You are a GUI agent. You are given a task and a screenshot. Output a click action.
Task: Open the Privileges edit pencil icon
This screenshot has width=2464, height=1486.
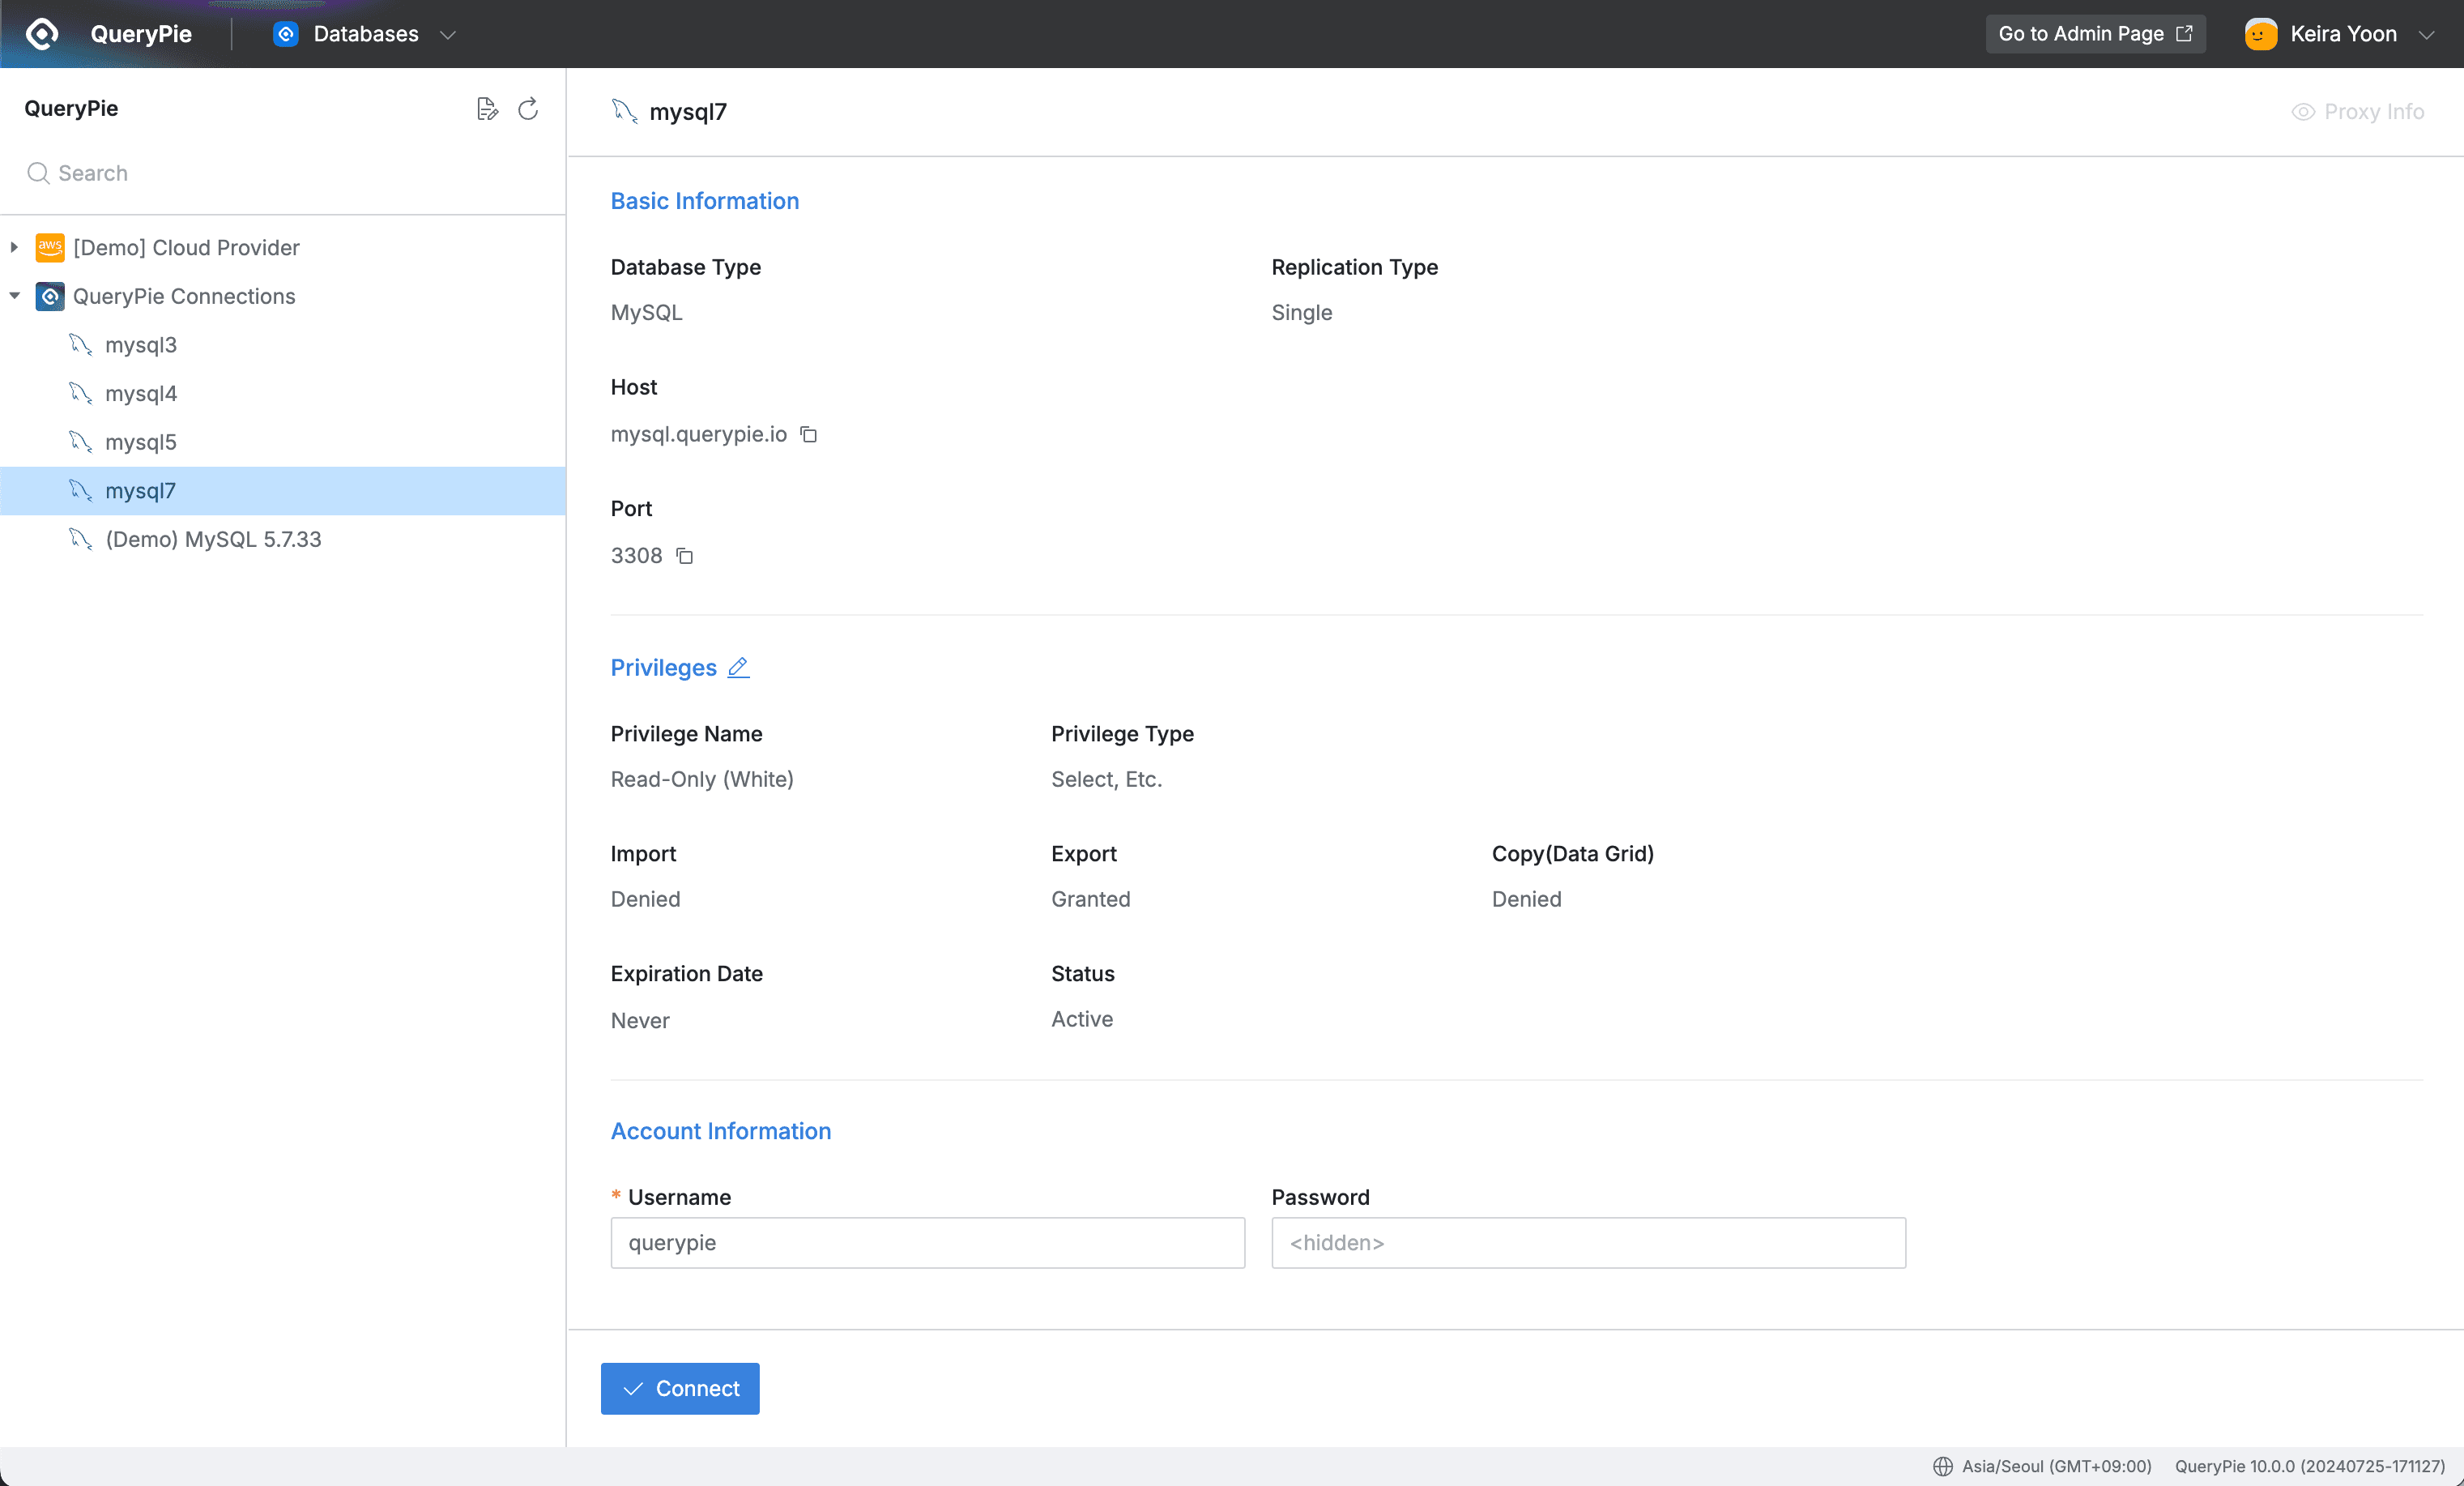coord(739,668)
